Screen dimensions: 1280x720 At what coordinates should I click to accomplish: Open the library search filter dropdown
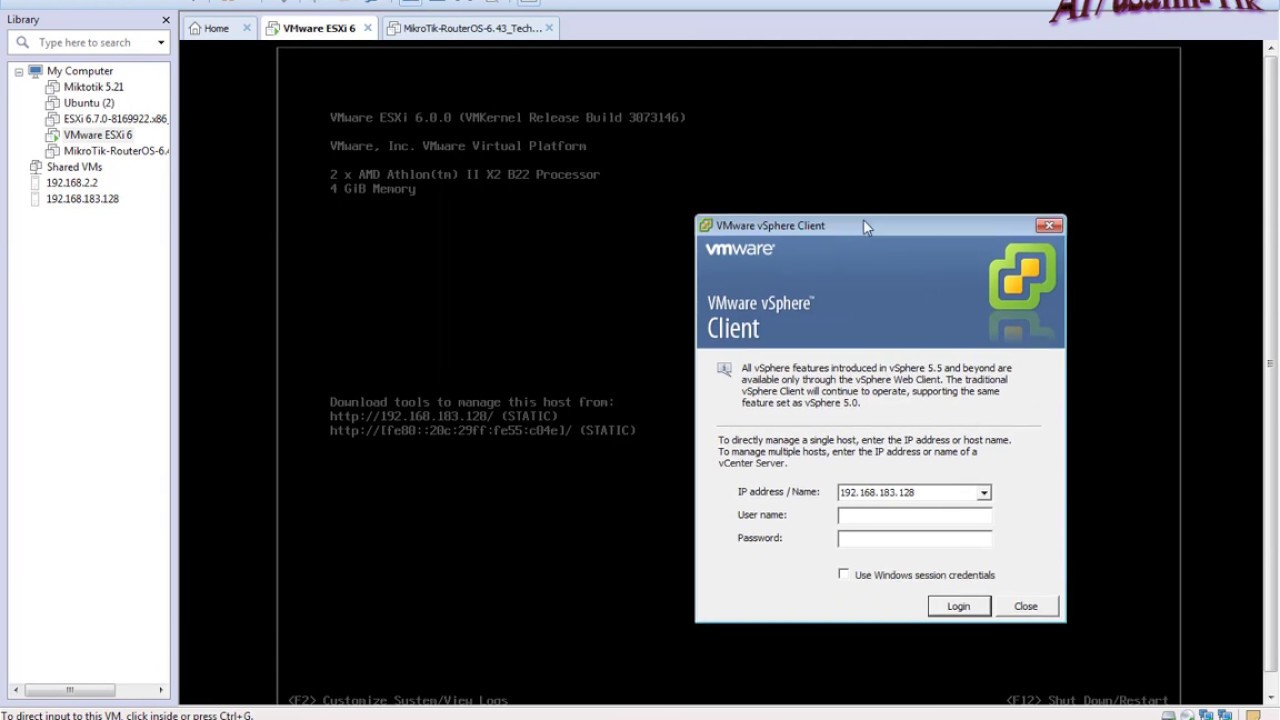point(161,43)
